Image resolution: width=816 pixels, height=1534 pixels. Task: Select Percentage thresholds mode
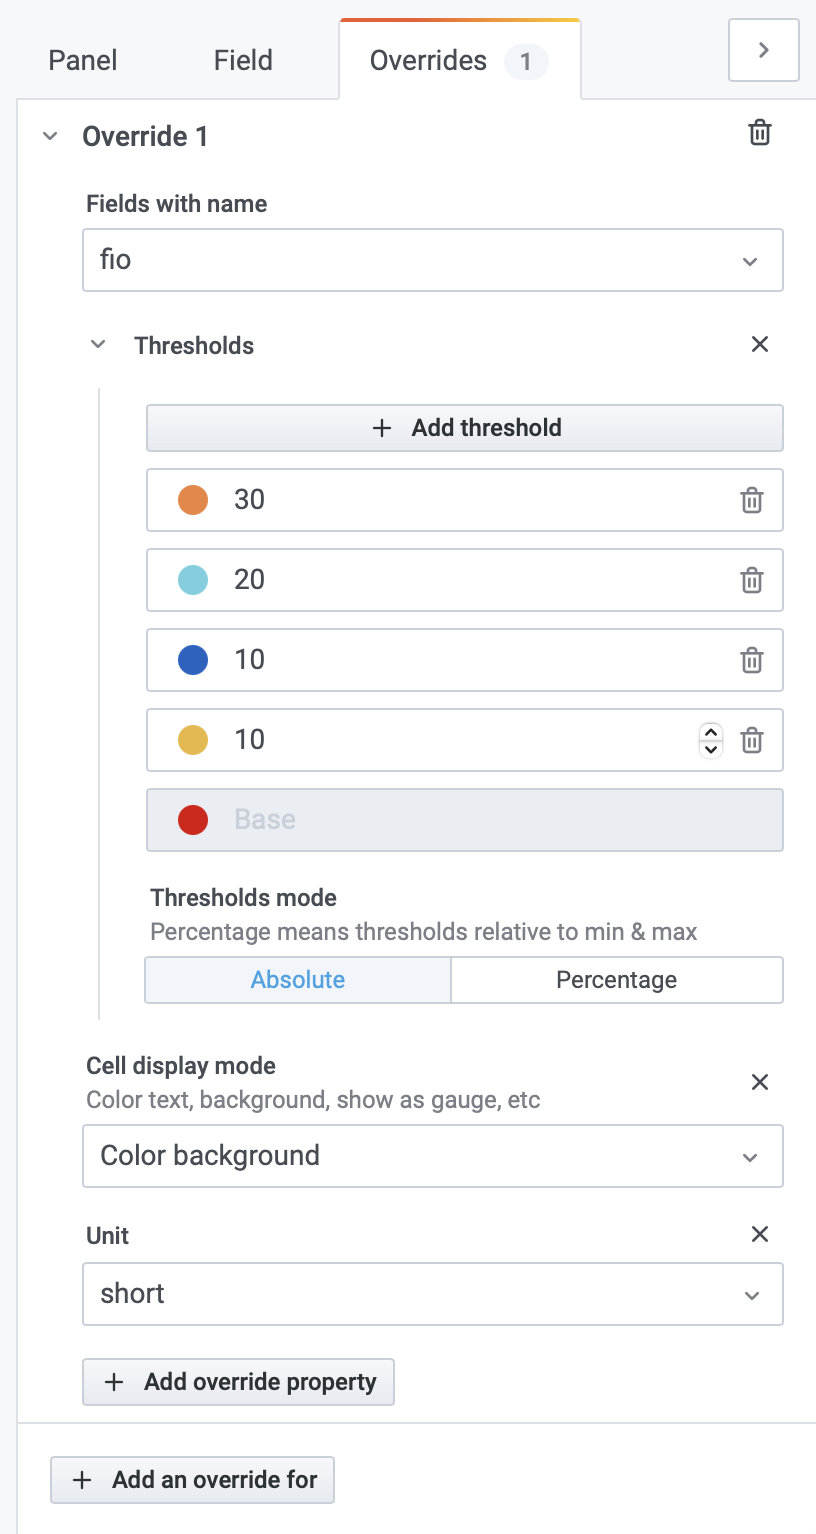(x=616, y=980)
